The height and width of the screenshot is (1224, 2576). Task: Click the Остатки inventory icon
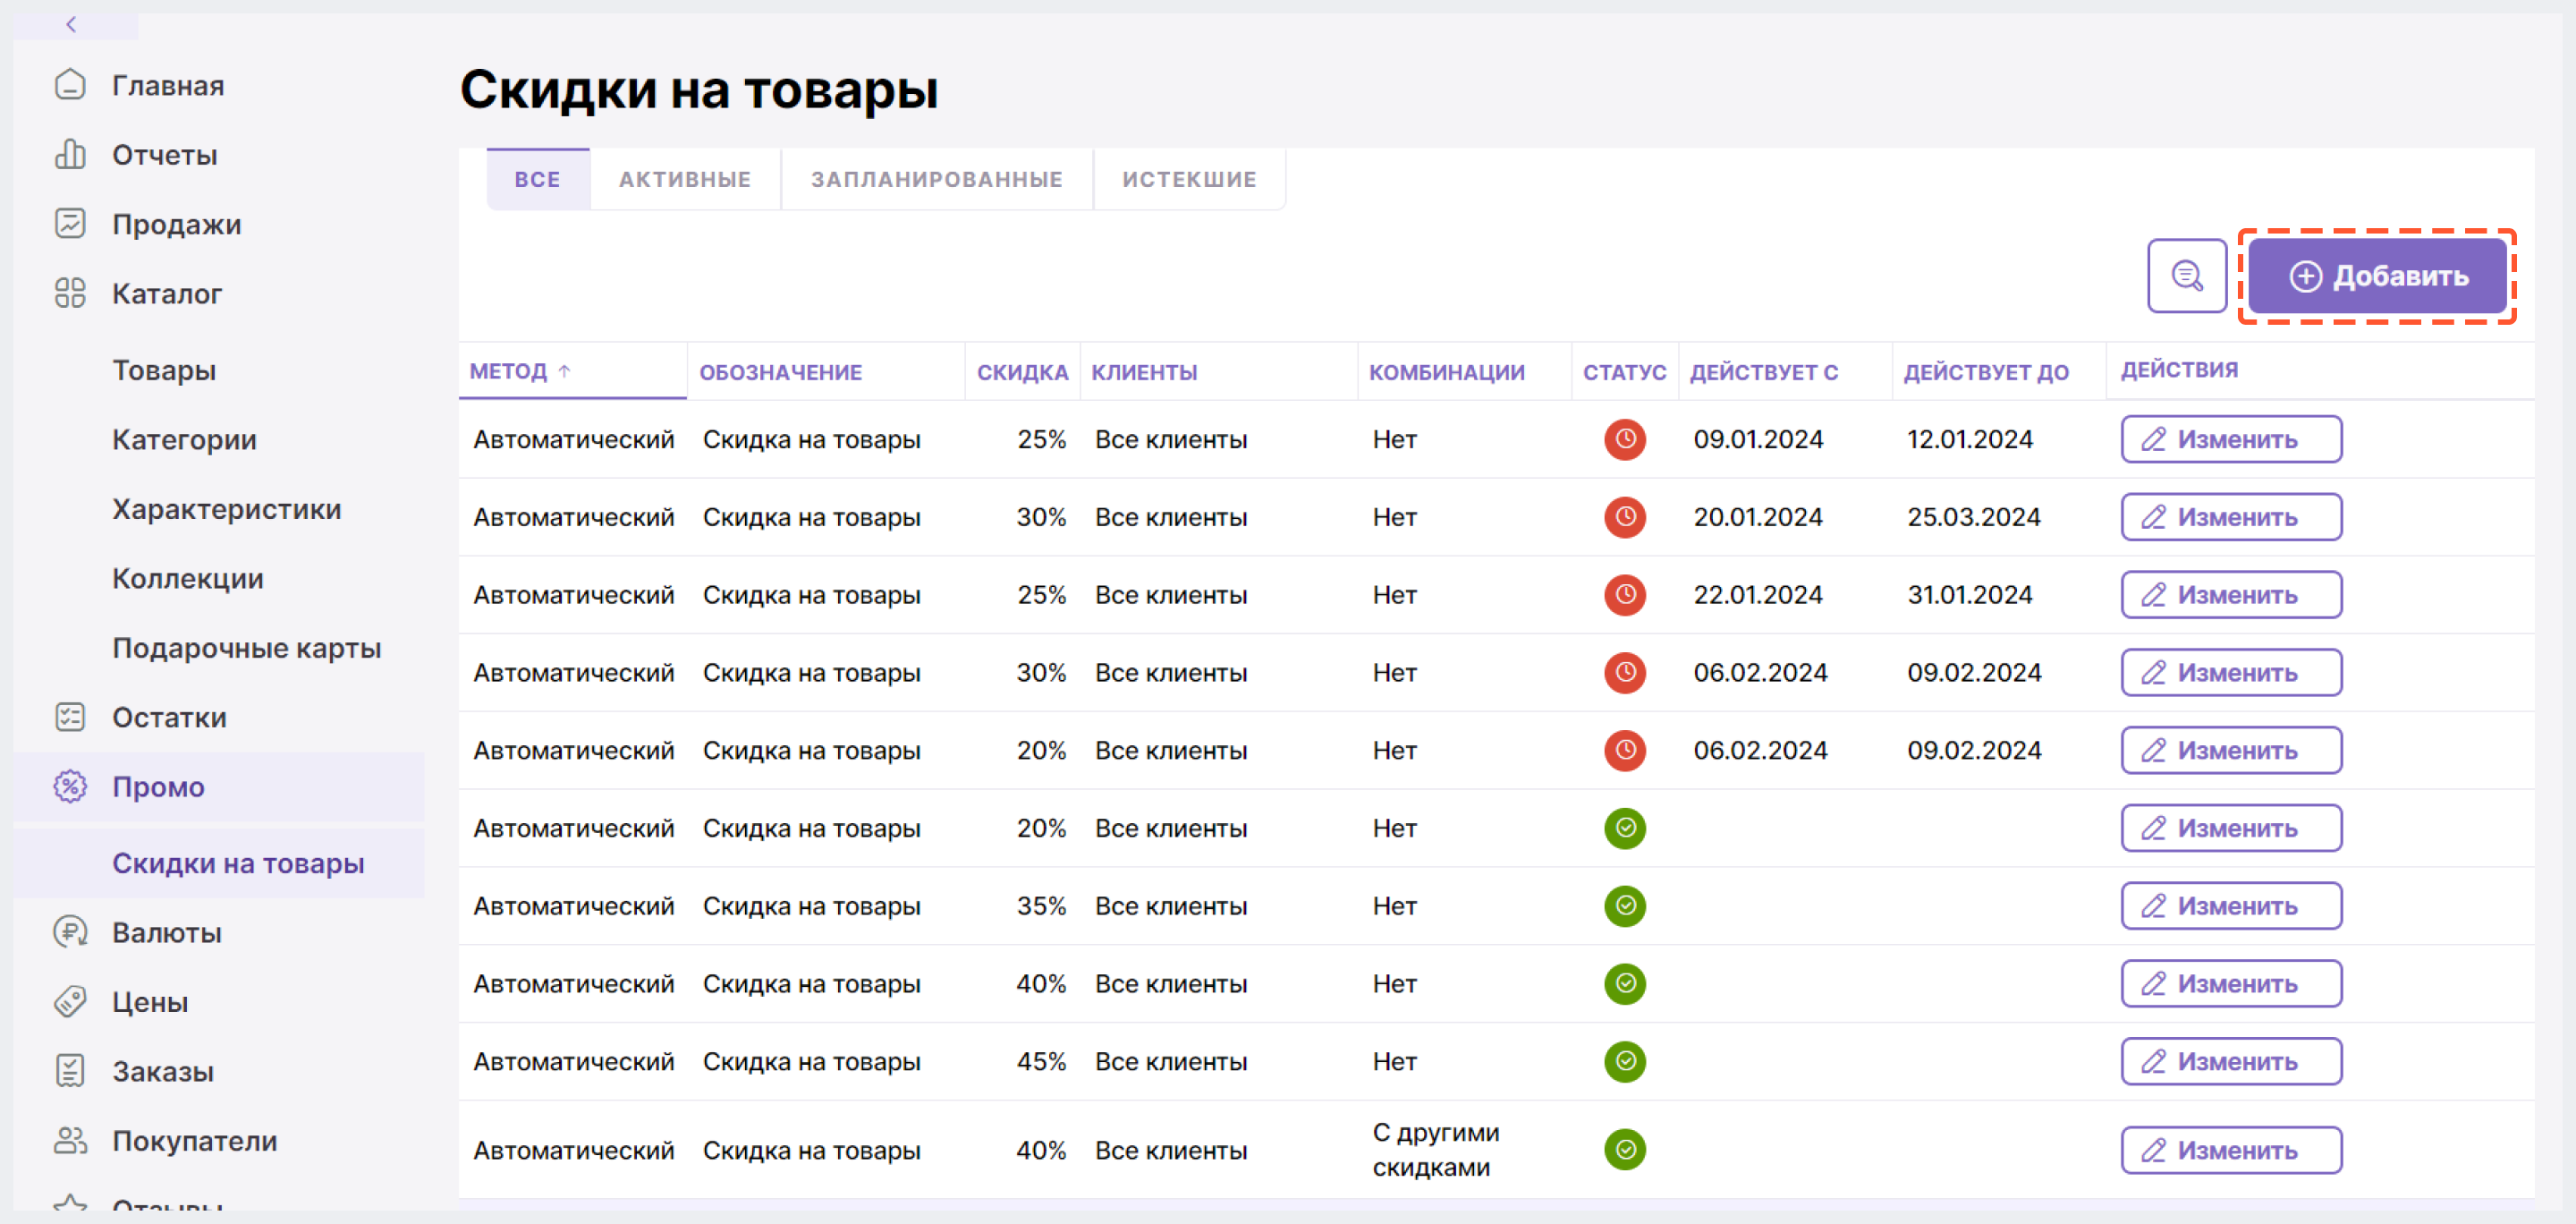click(x=70, y=717)
